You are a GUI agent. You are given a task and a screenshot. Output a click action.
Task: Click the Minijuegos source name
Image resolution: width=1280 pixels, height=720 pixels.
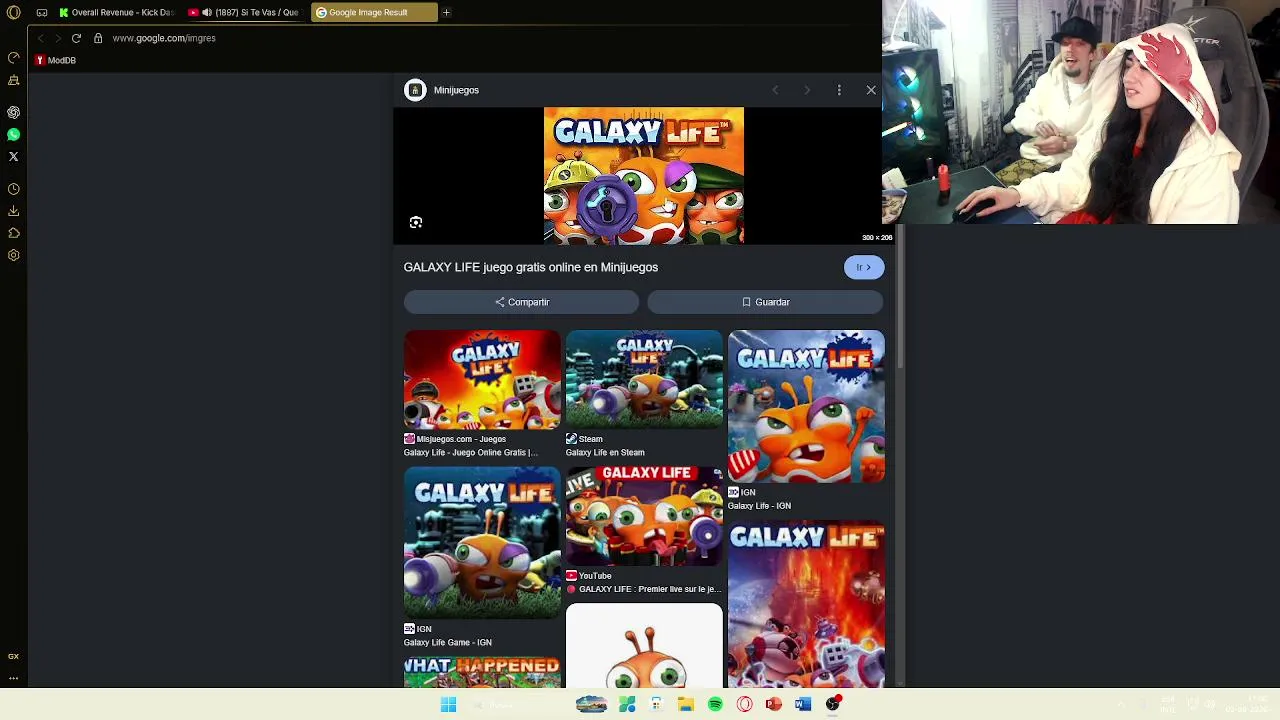pos(456,90)
